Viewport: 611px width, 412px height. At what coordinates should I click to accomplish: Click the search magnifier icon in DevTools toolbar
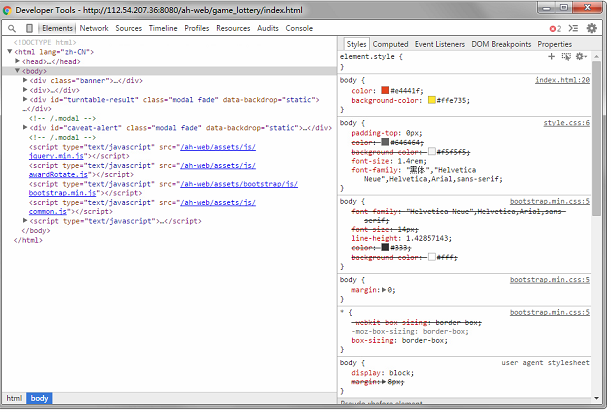(12, 28)
